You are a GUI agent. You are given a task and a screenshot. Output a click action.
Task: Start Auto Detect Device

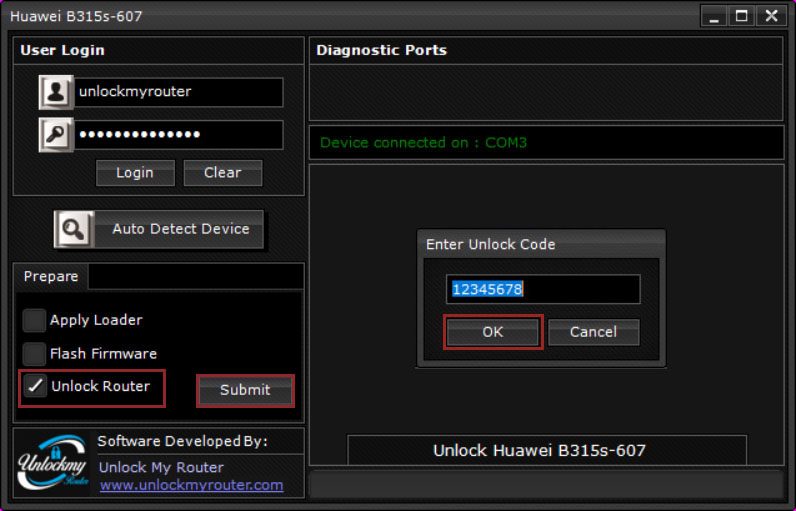pos(159,229)
